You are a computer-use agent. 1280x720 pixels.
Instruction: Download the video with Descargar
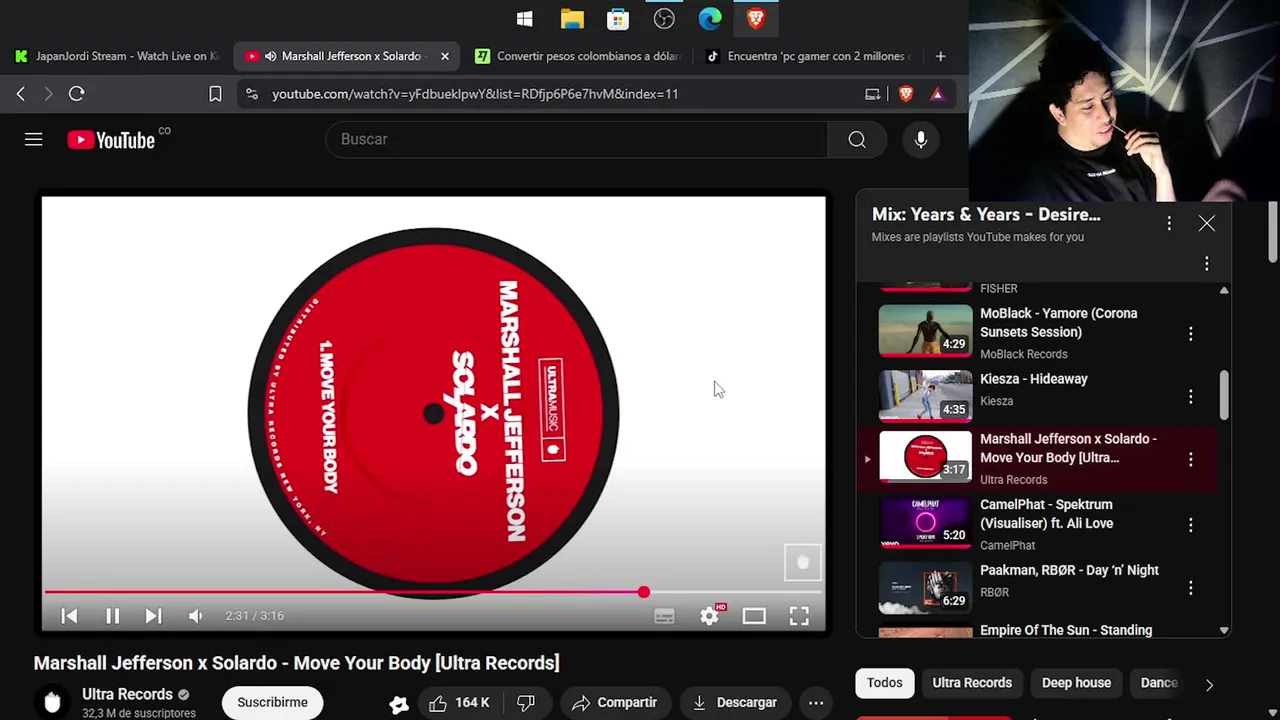click(x=735, y=703)
